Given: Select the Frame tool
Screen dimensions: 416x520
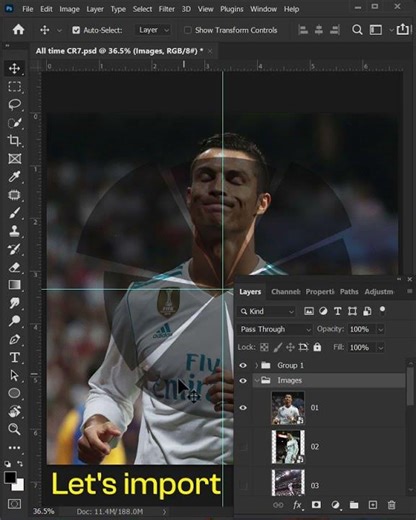Looking at the screenshot, I should pyautogui.click(x=14, y=159).
